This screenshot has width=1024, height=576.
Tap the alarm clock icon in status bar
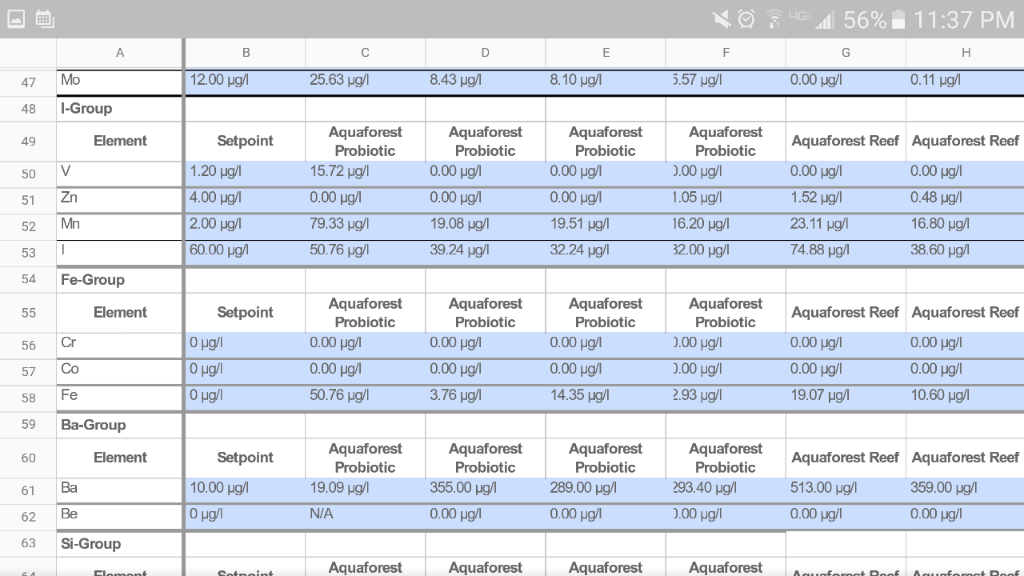(746, 20)
